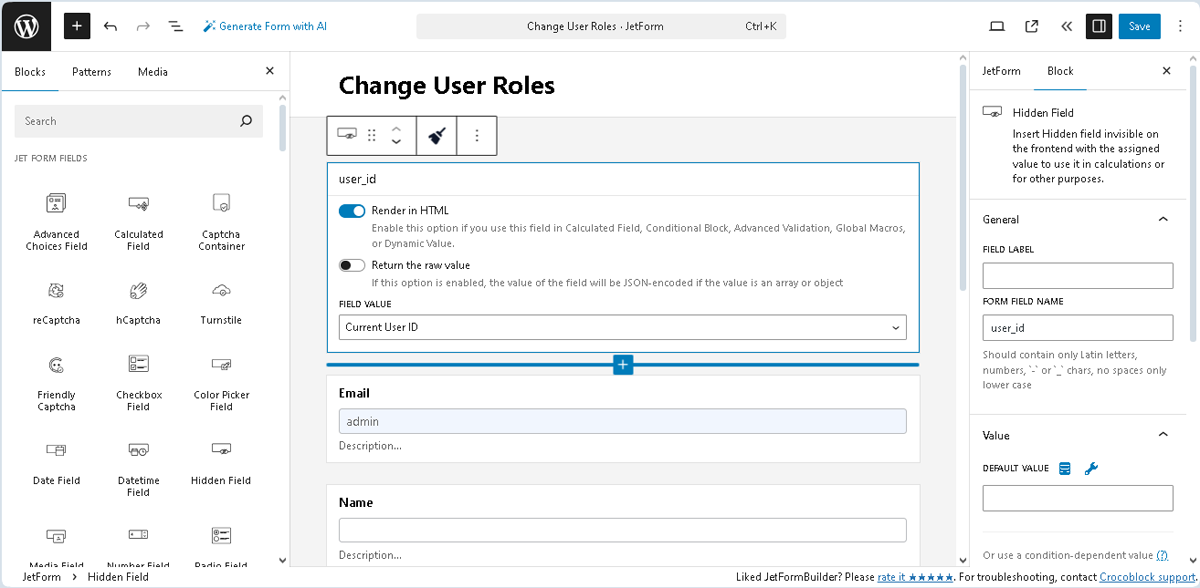The width and height of the screenshot is (1200, 588).
Task: Insert the Advanced Choices Field block
Action: [x=56, y=222]
